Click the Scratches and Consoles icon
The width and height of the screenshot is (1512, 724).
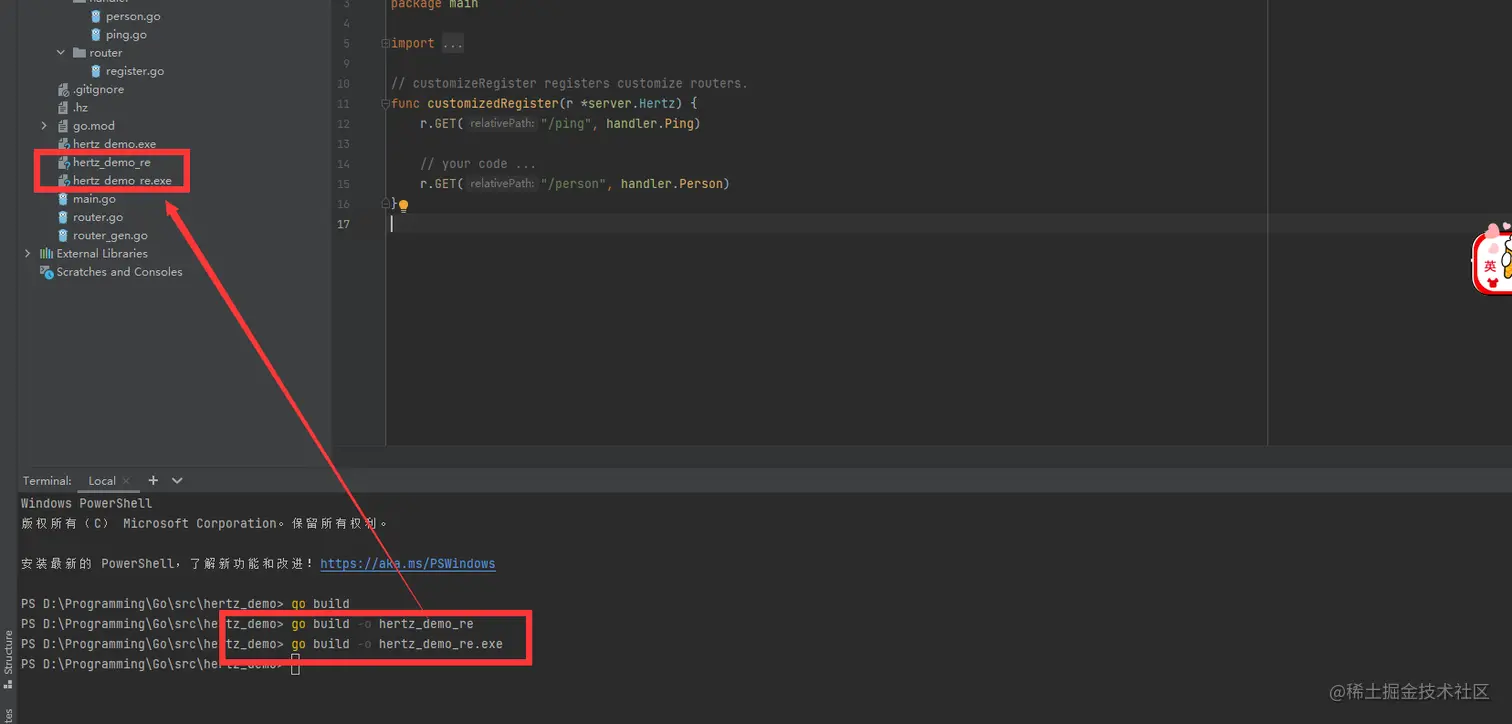[46, 272]
